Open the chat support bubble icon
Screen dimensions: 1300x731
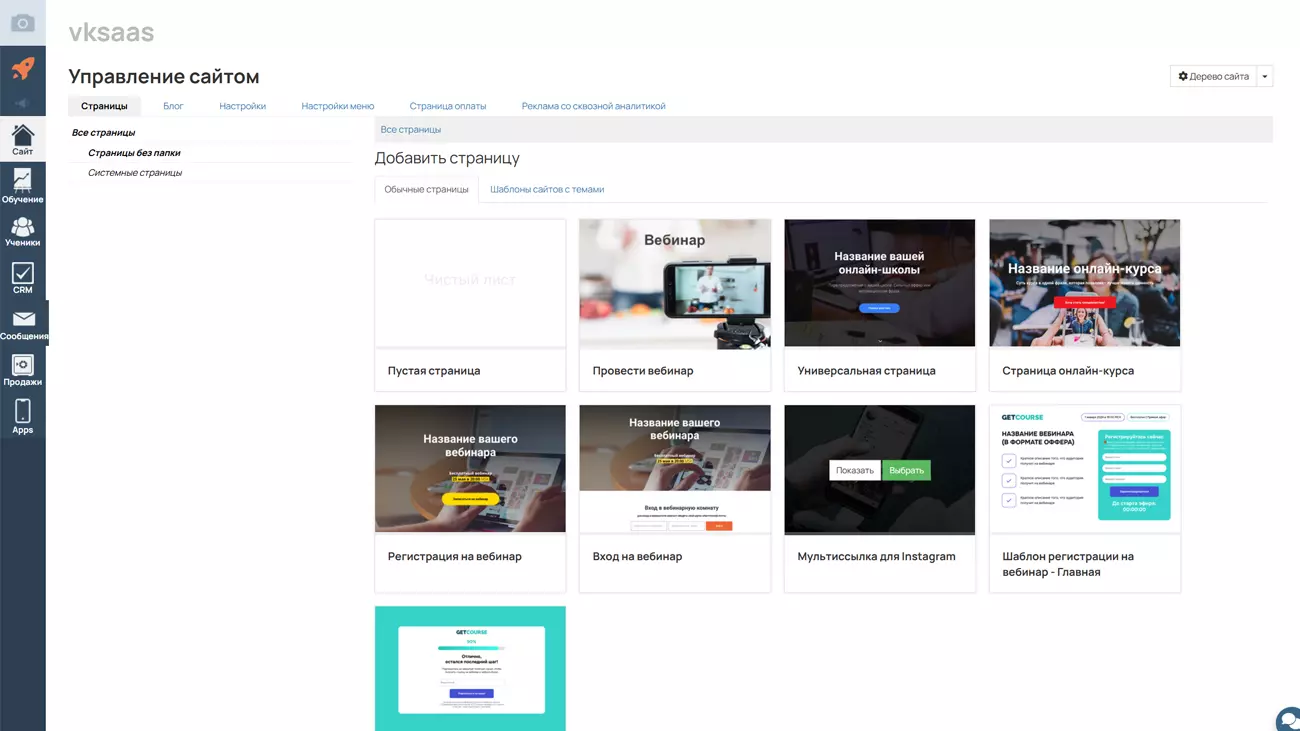pos(1288,719)
